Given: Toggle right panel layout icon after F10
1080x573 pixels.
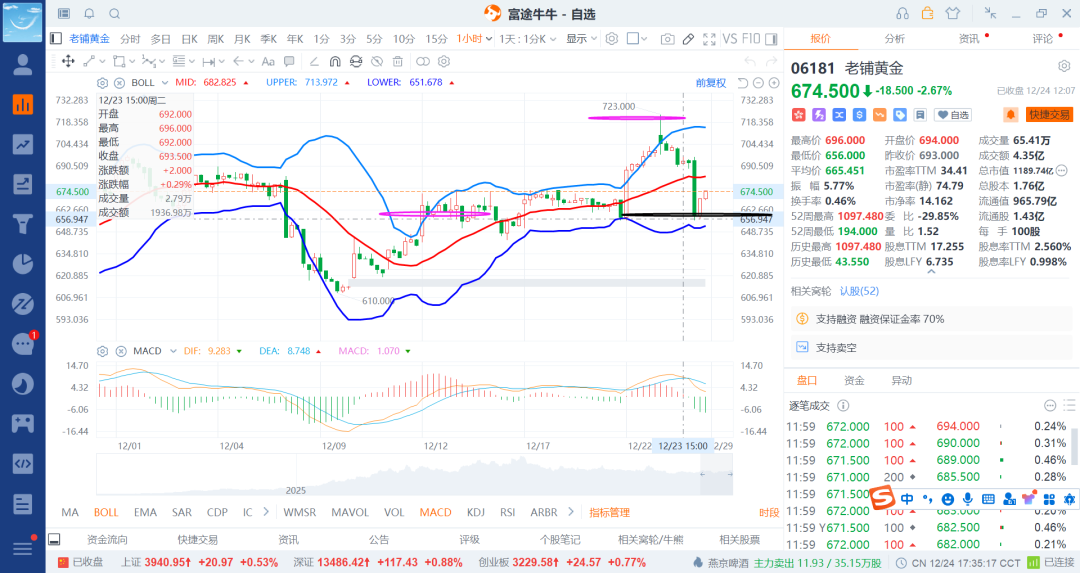Looking at the screenshot, I should (x=771, y=39).
